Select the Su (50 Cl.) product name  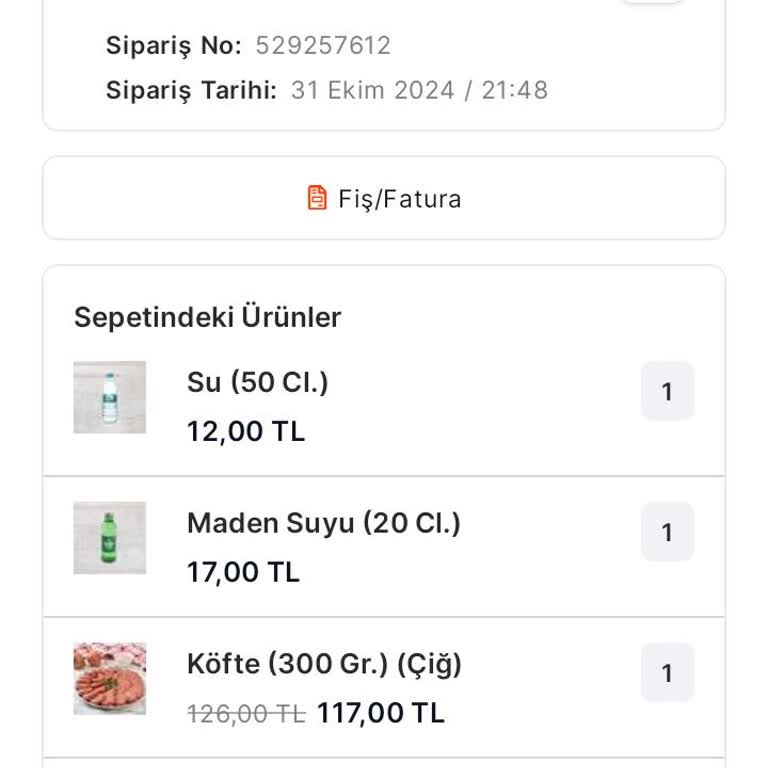[x=258, y=382]
